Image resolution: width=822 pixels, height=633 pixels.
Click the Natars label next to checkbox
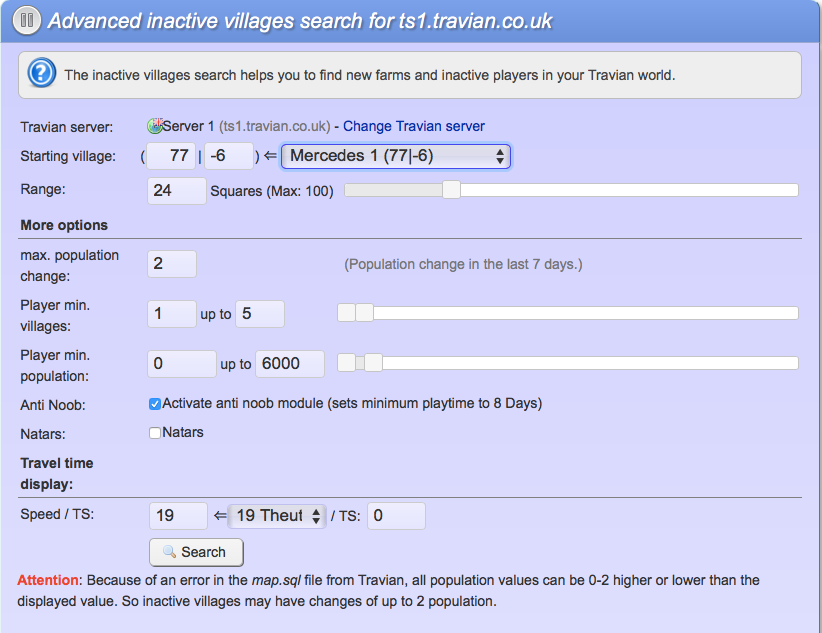coord(182,432)
